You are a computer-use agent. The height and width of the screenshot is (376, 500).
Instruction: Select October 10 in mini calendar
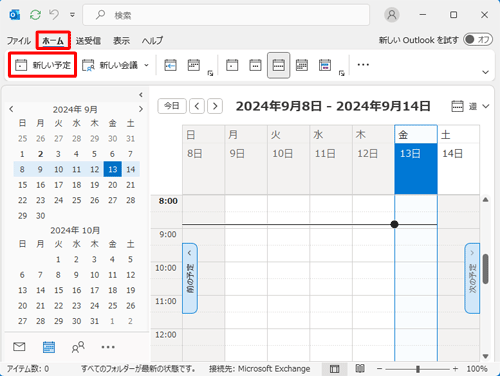94,275
